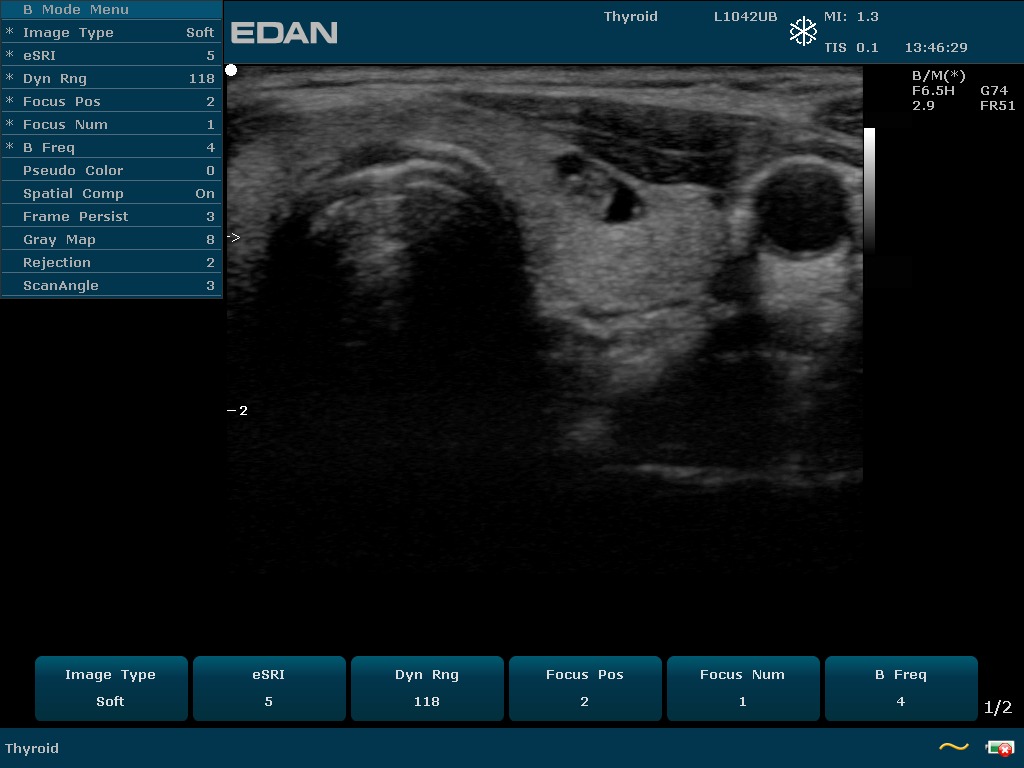Click the 1/2 page indicator

pyautogui.click(x=997, y=708)
